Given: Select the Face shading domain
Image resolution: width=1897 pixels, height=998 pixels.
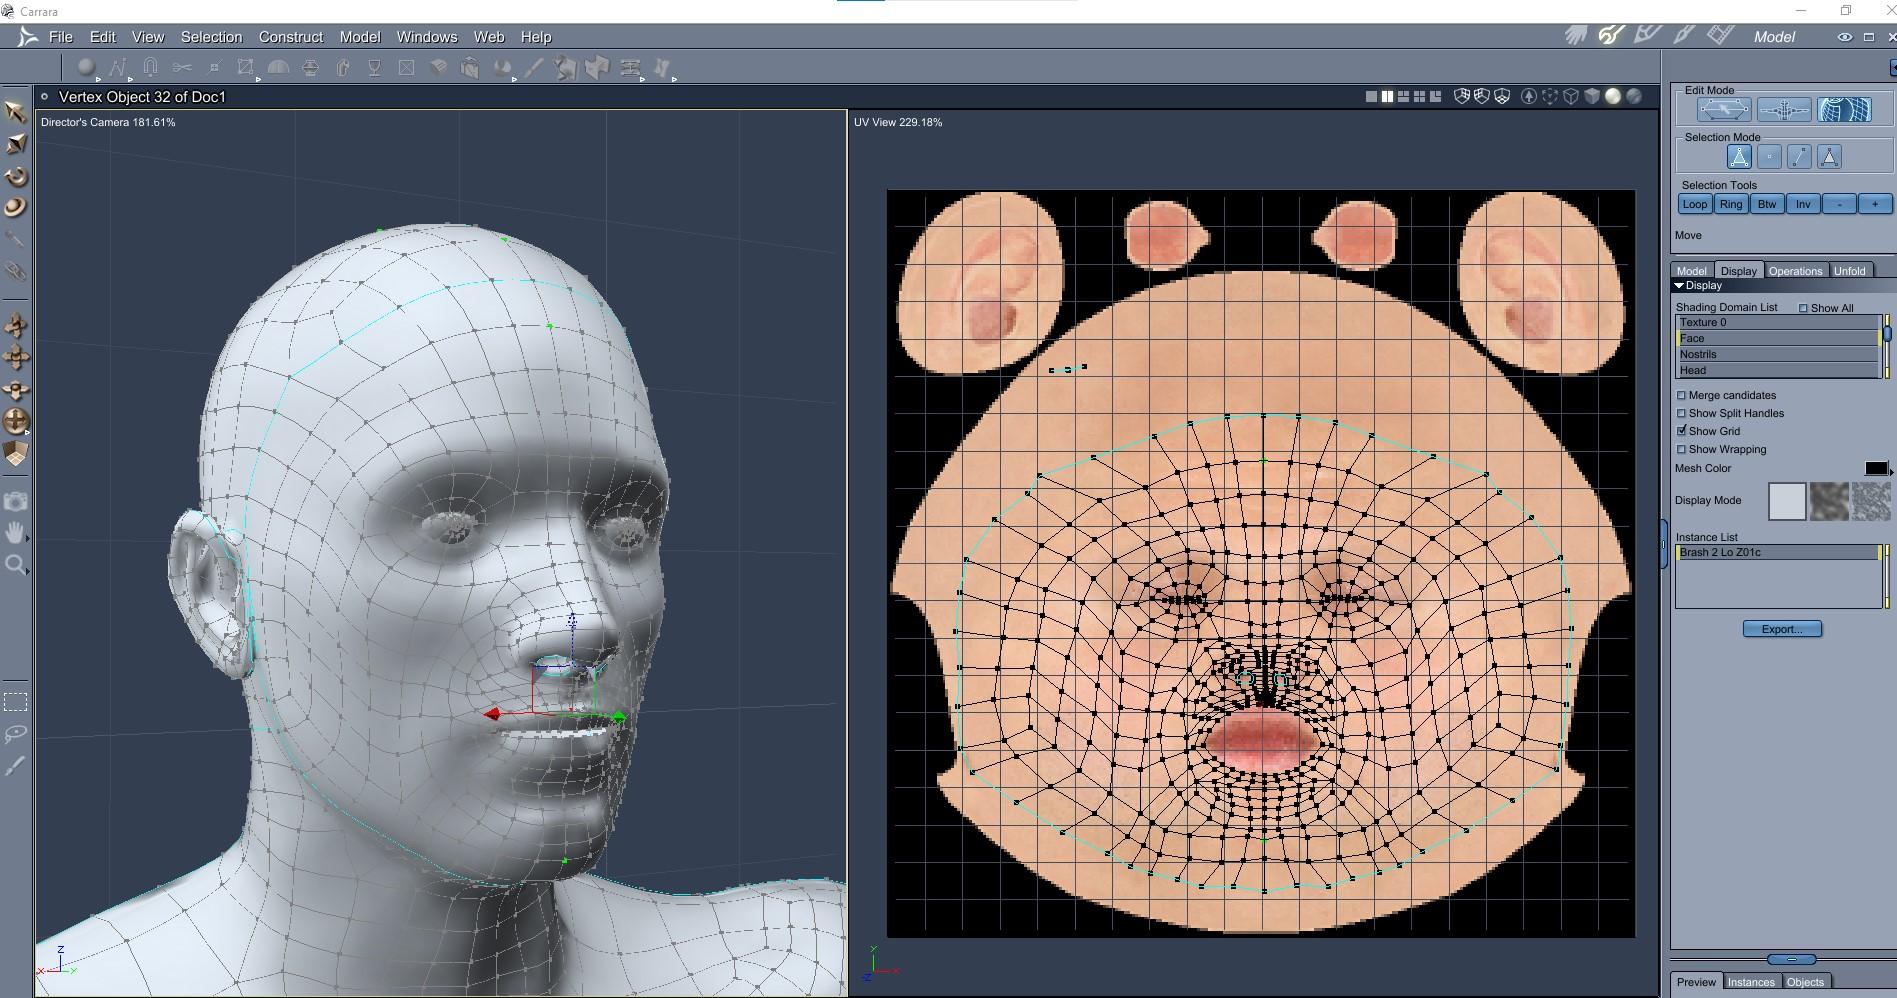Looking at the screenshot, I should 1778,339.
